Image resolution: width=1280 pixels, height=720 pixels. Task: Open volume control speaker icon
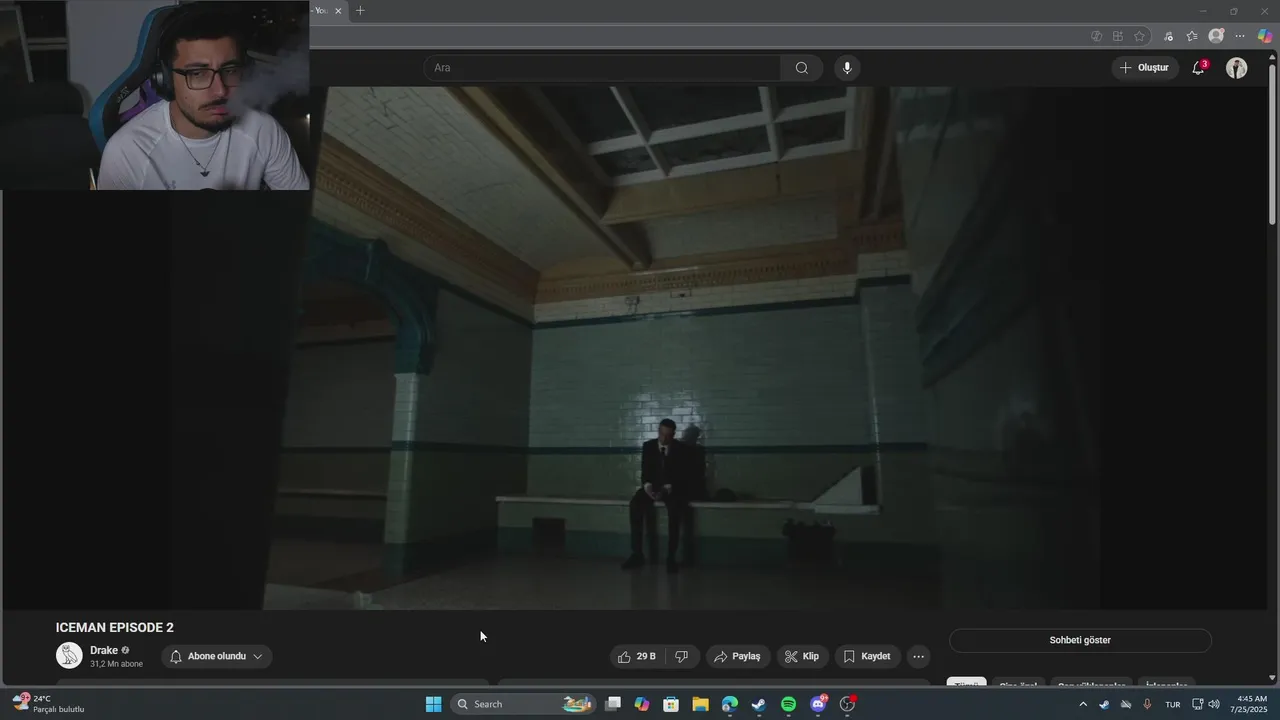point(1214,704)
